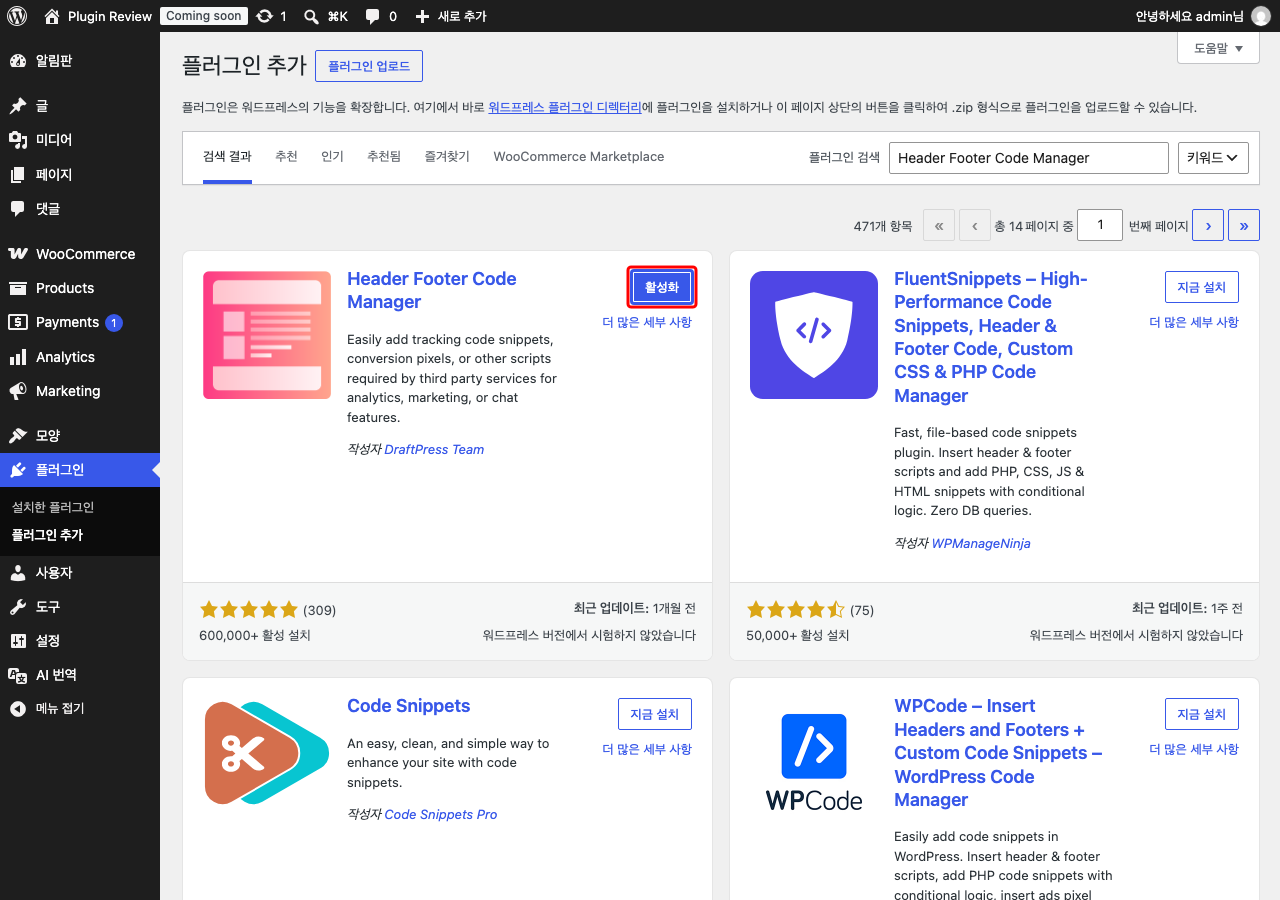Image resolution: width=1280 pixels, height=900 pixels.
Task: Click the AI 번역 translate icon
Action: click(17, 675)
